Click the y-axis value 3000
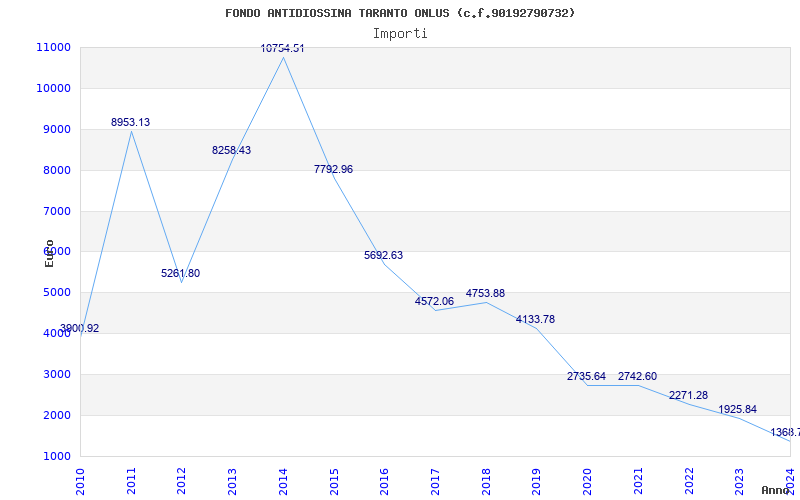This screenshot has height=500, width=800. tap(57, 374)
